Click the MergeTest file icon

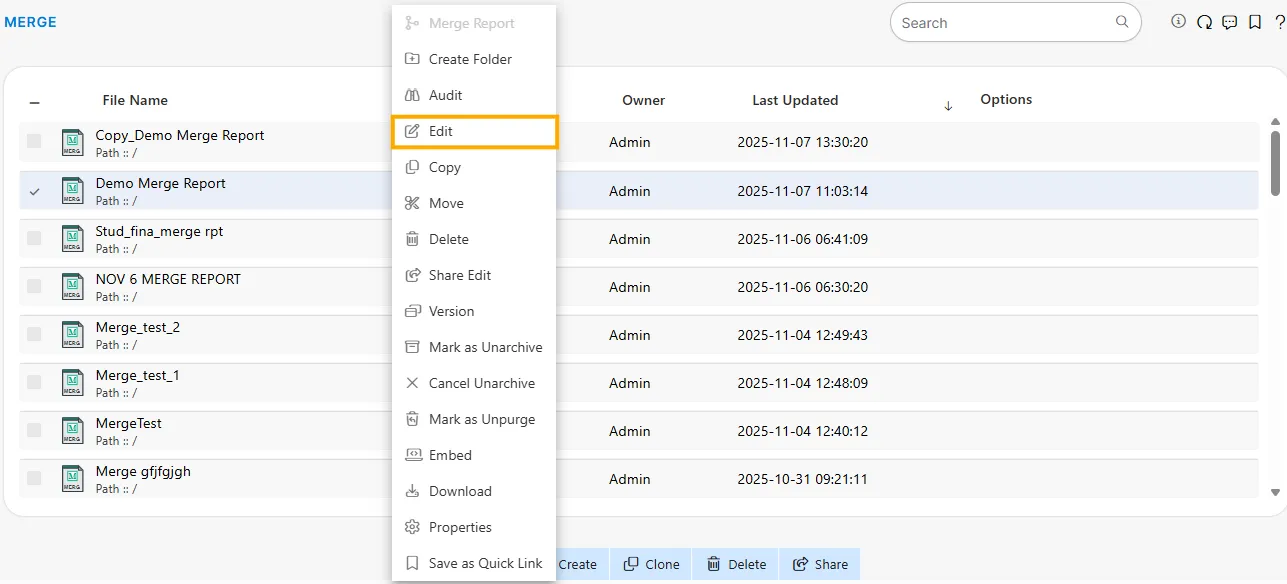click(72, 430)
